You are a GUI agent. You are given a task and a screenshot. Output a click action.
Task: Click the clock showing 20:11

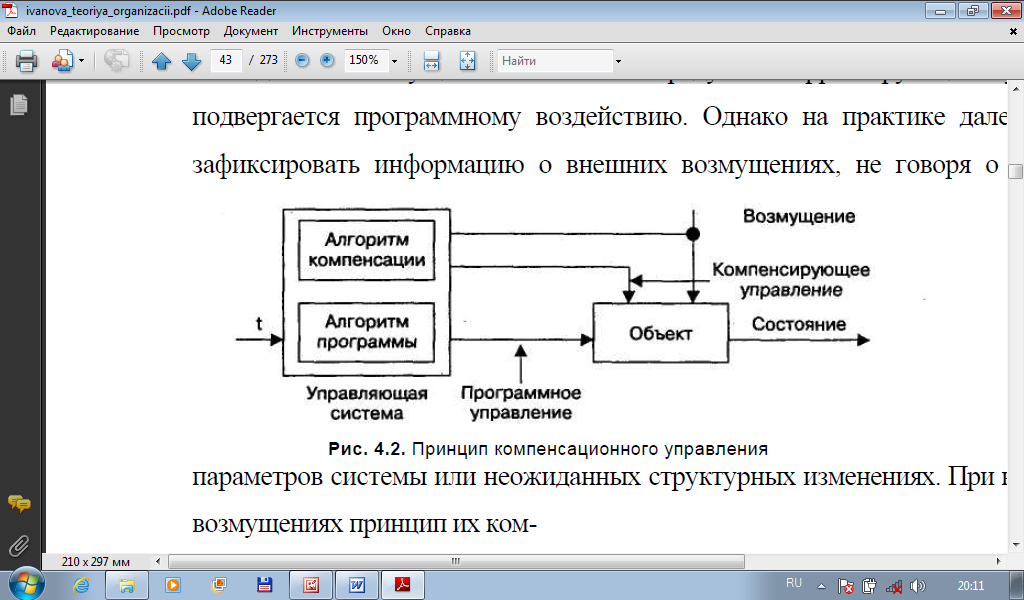coord(971,586)
